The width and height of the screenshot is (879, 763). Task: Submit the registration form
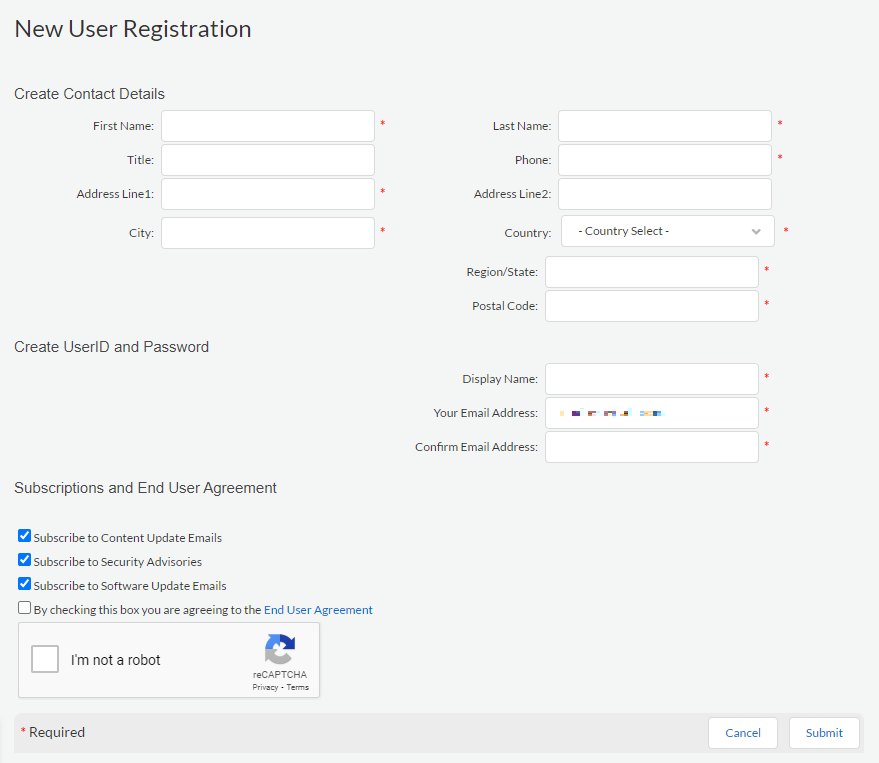pyautogui.click(x=824, y=732)
